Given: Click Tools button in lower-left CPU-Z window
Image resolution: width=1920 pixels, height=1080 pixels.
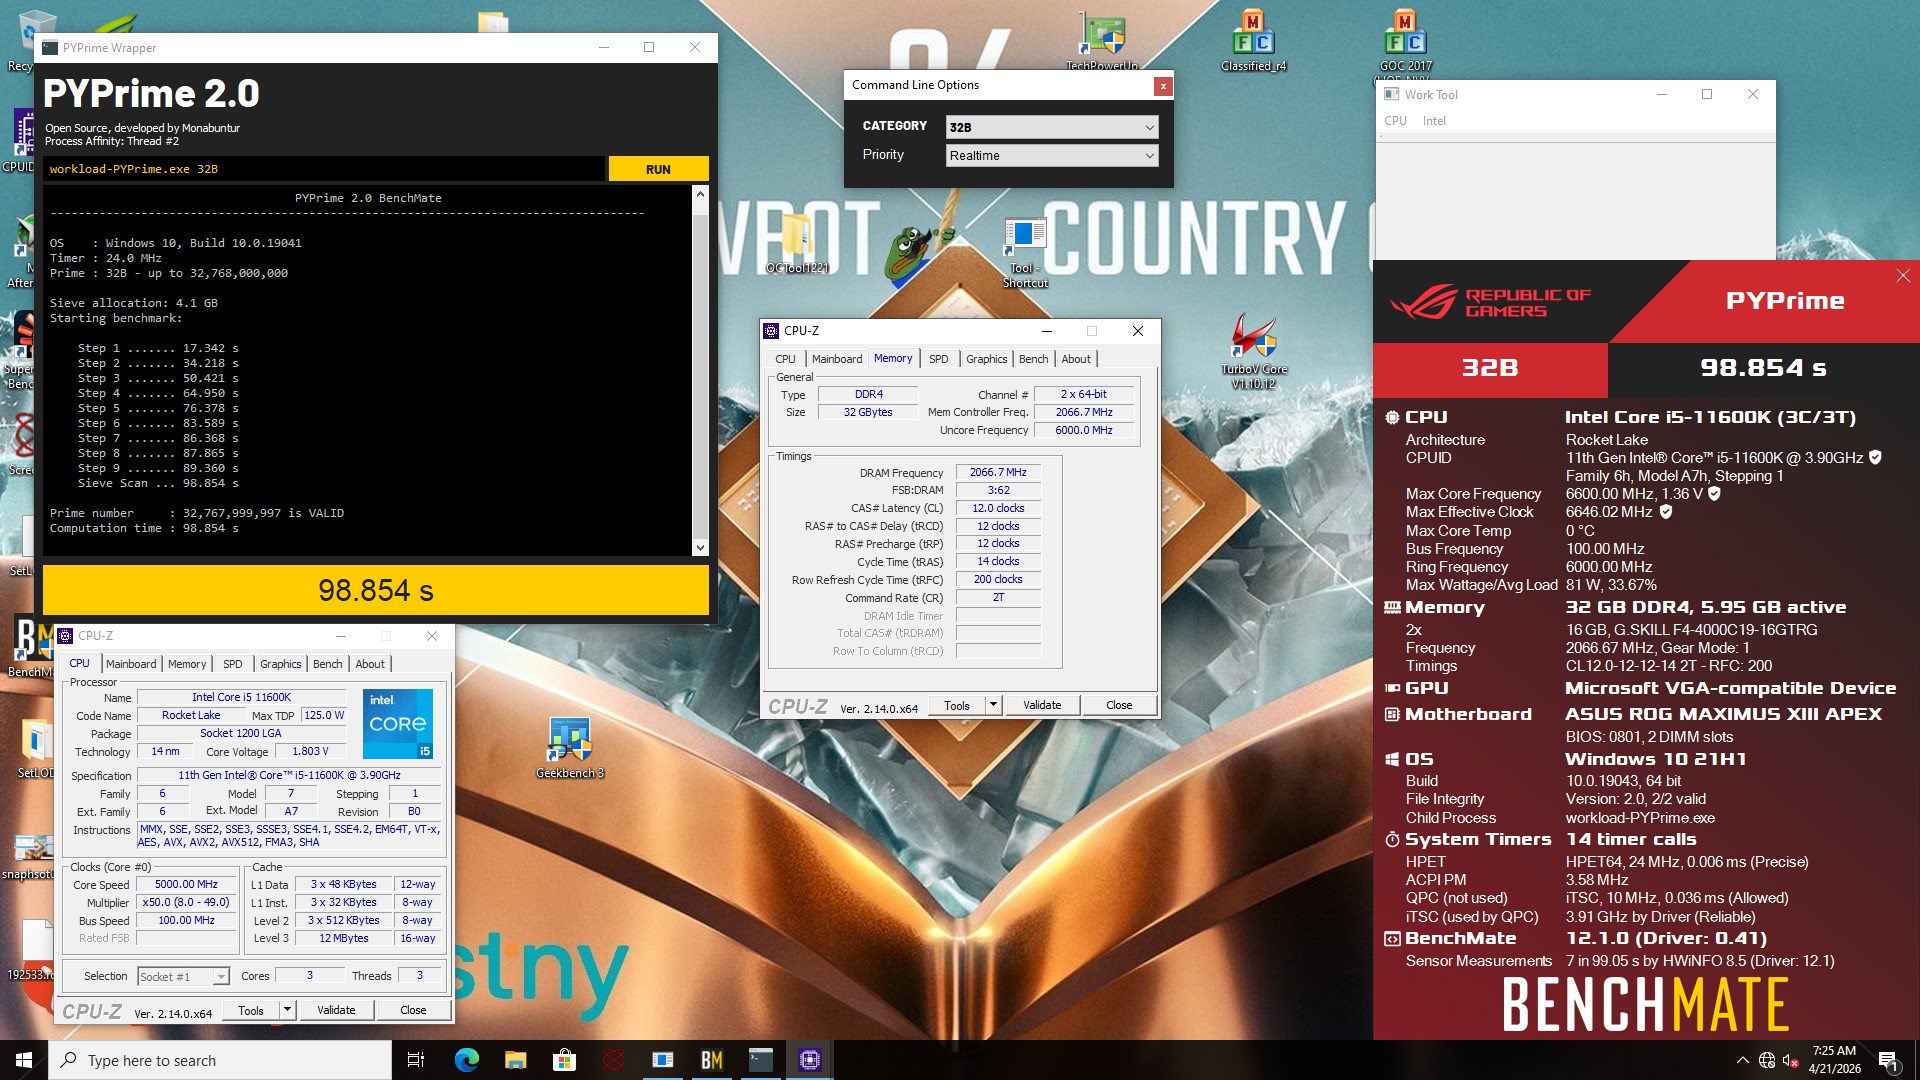Looking at the screenshot, I should click(251, 1010).
